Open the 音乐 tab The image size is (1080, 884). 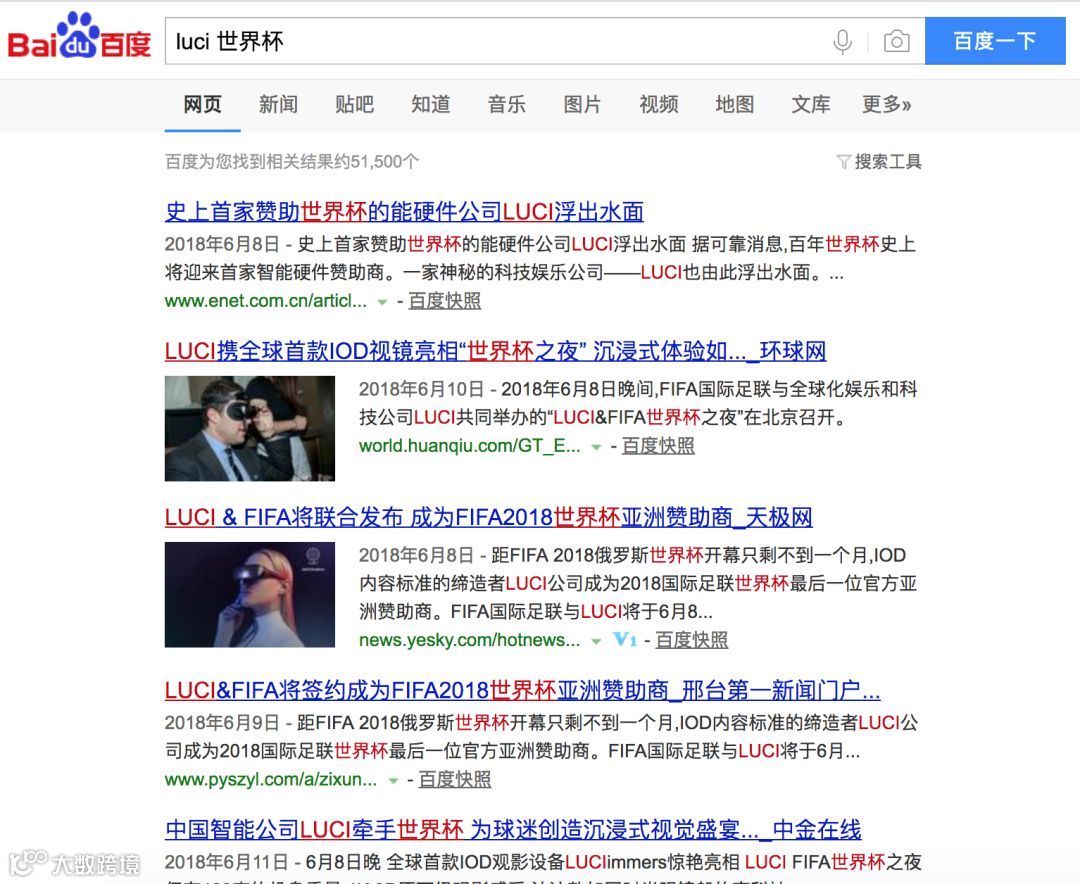pos(506,105)
